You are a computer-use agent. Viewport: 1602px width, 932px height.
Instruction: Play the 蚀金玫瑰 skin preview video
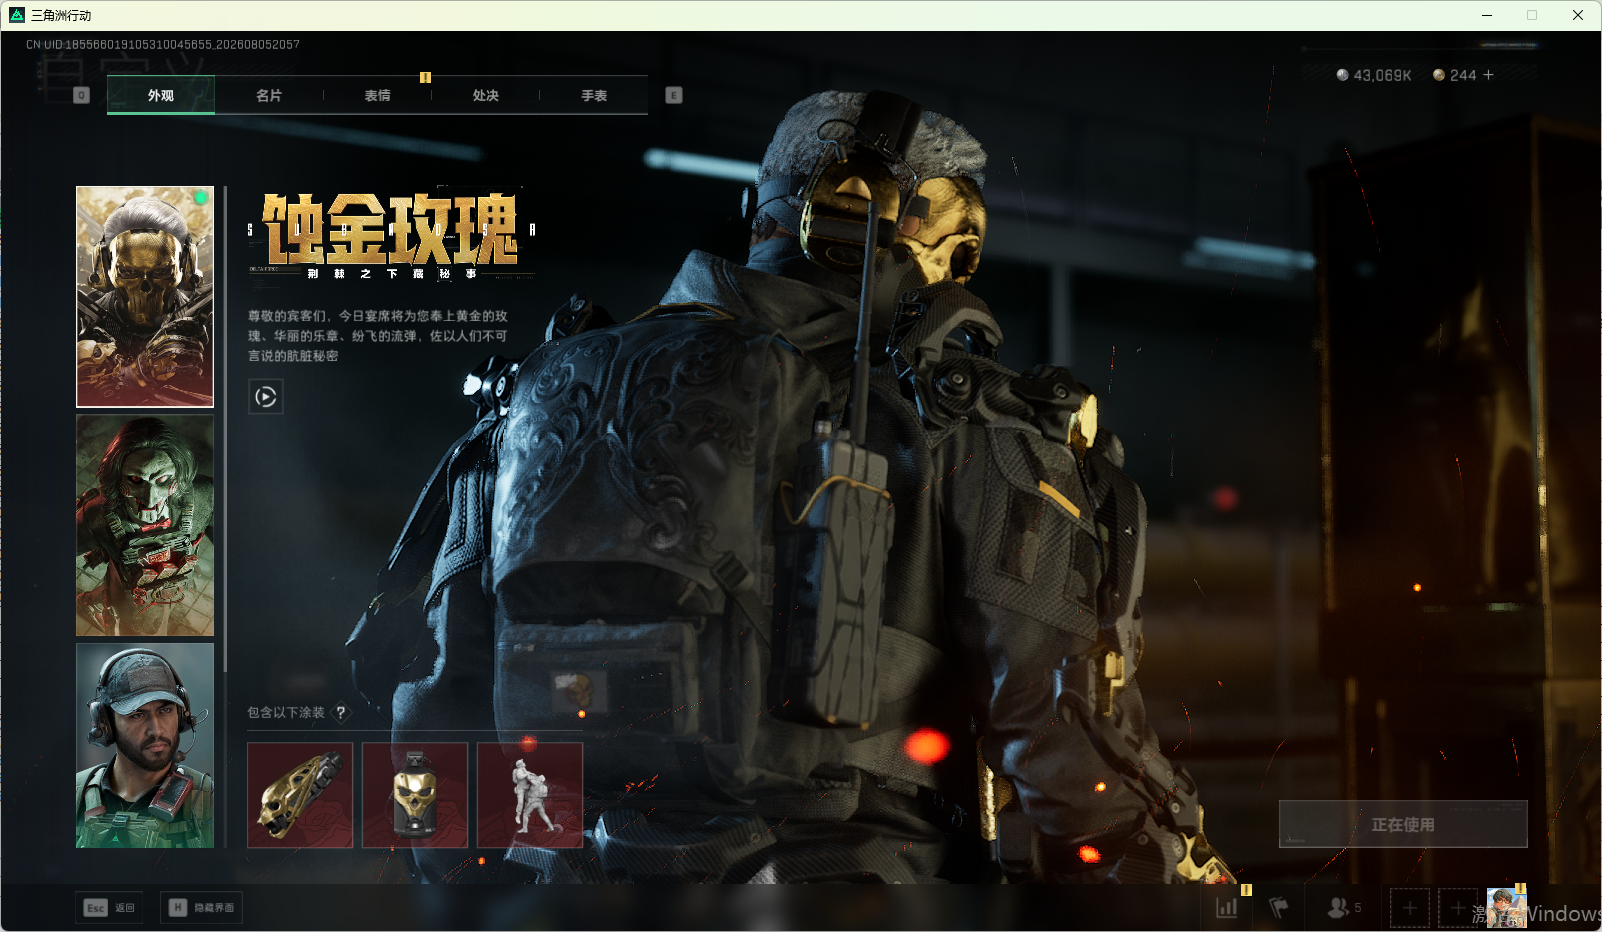tap(266, 397)
